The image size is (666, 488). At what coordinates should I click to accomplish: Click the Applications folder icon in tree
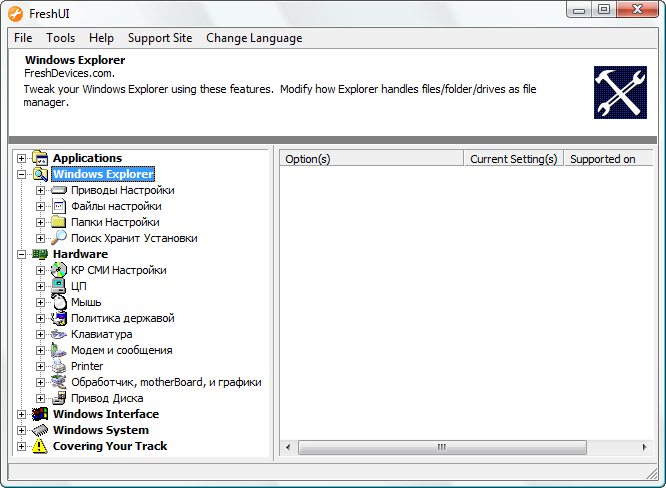click(x=40, y=158)
